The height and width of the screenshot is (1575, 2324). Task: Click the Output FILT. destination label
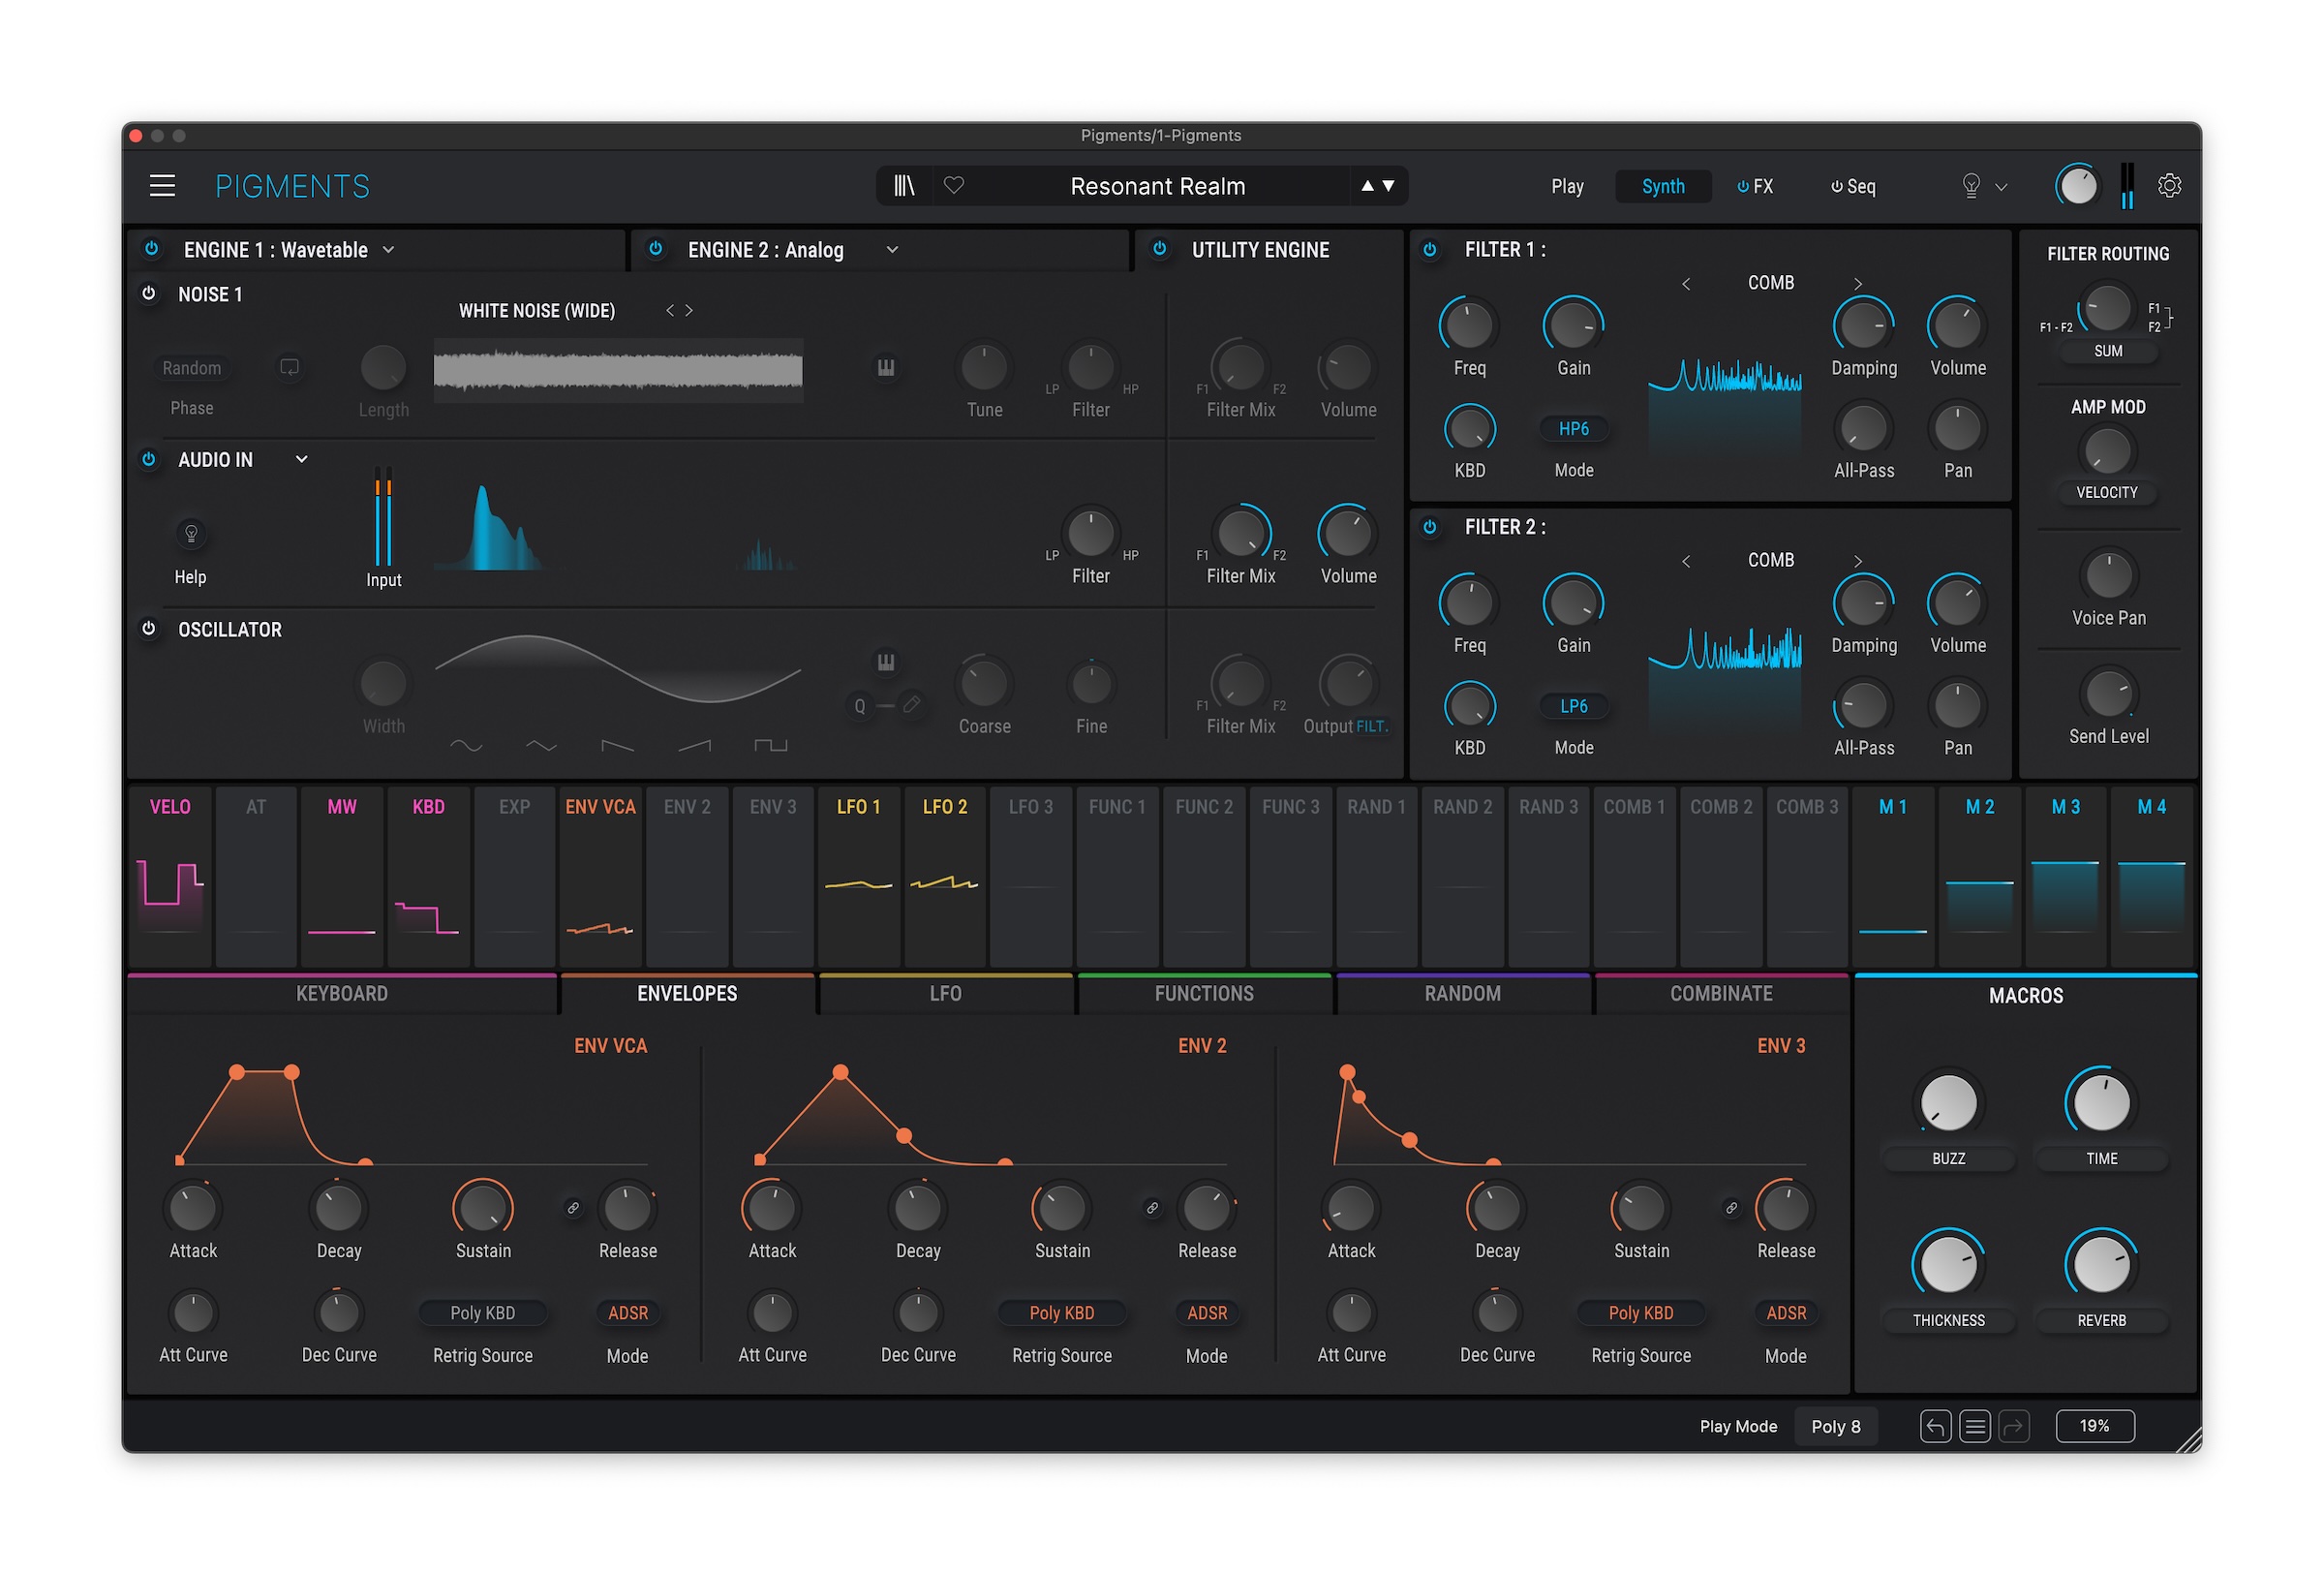coord(1372,727)
